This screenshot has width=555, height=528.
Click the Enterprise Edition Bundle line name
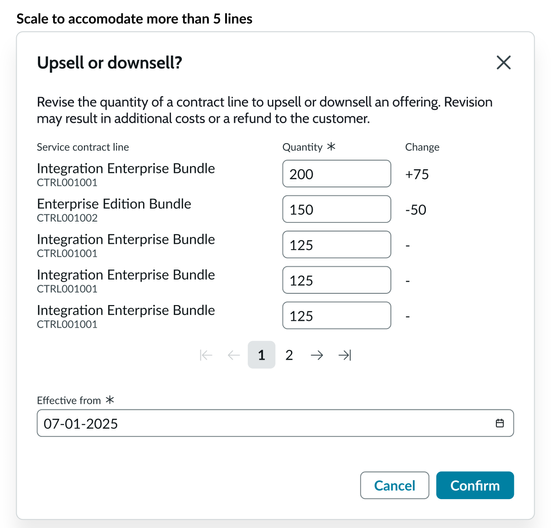pyautogui.click(x=114, y=204)
